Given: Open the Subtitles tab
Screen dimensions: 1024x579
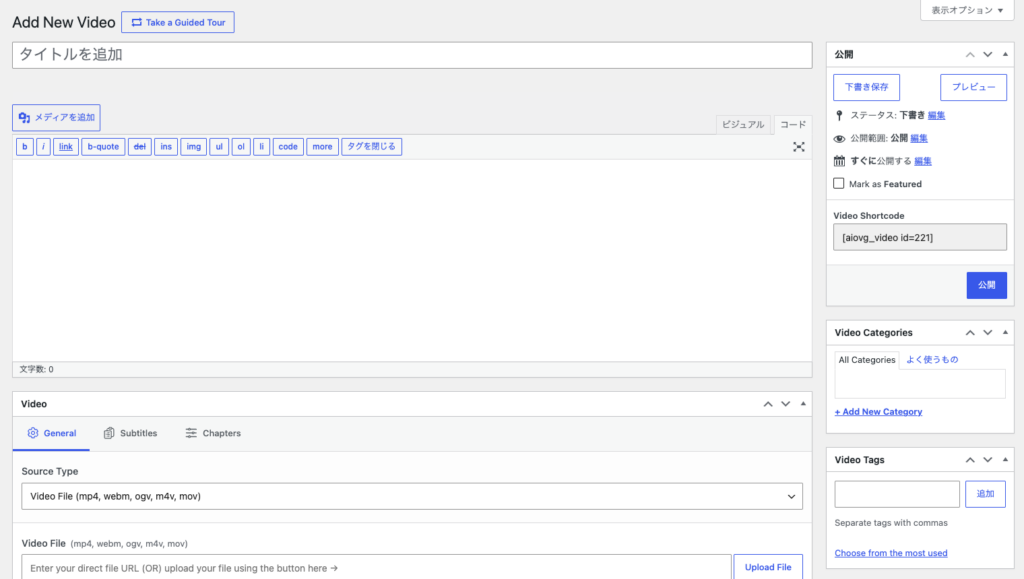Looking at the screenshot, I should pyautogui.click(x=131, y=433).
